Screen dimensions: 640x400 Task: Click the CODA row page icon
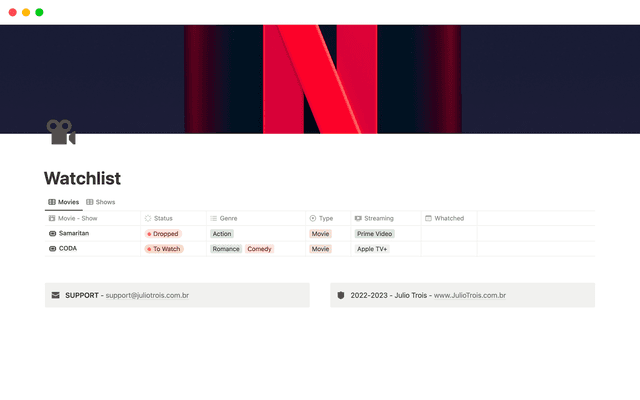click(52, 249)
